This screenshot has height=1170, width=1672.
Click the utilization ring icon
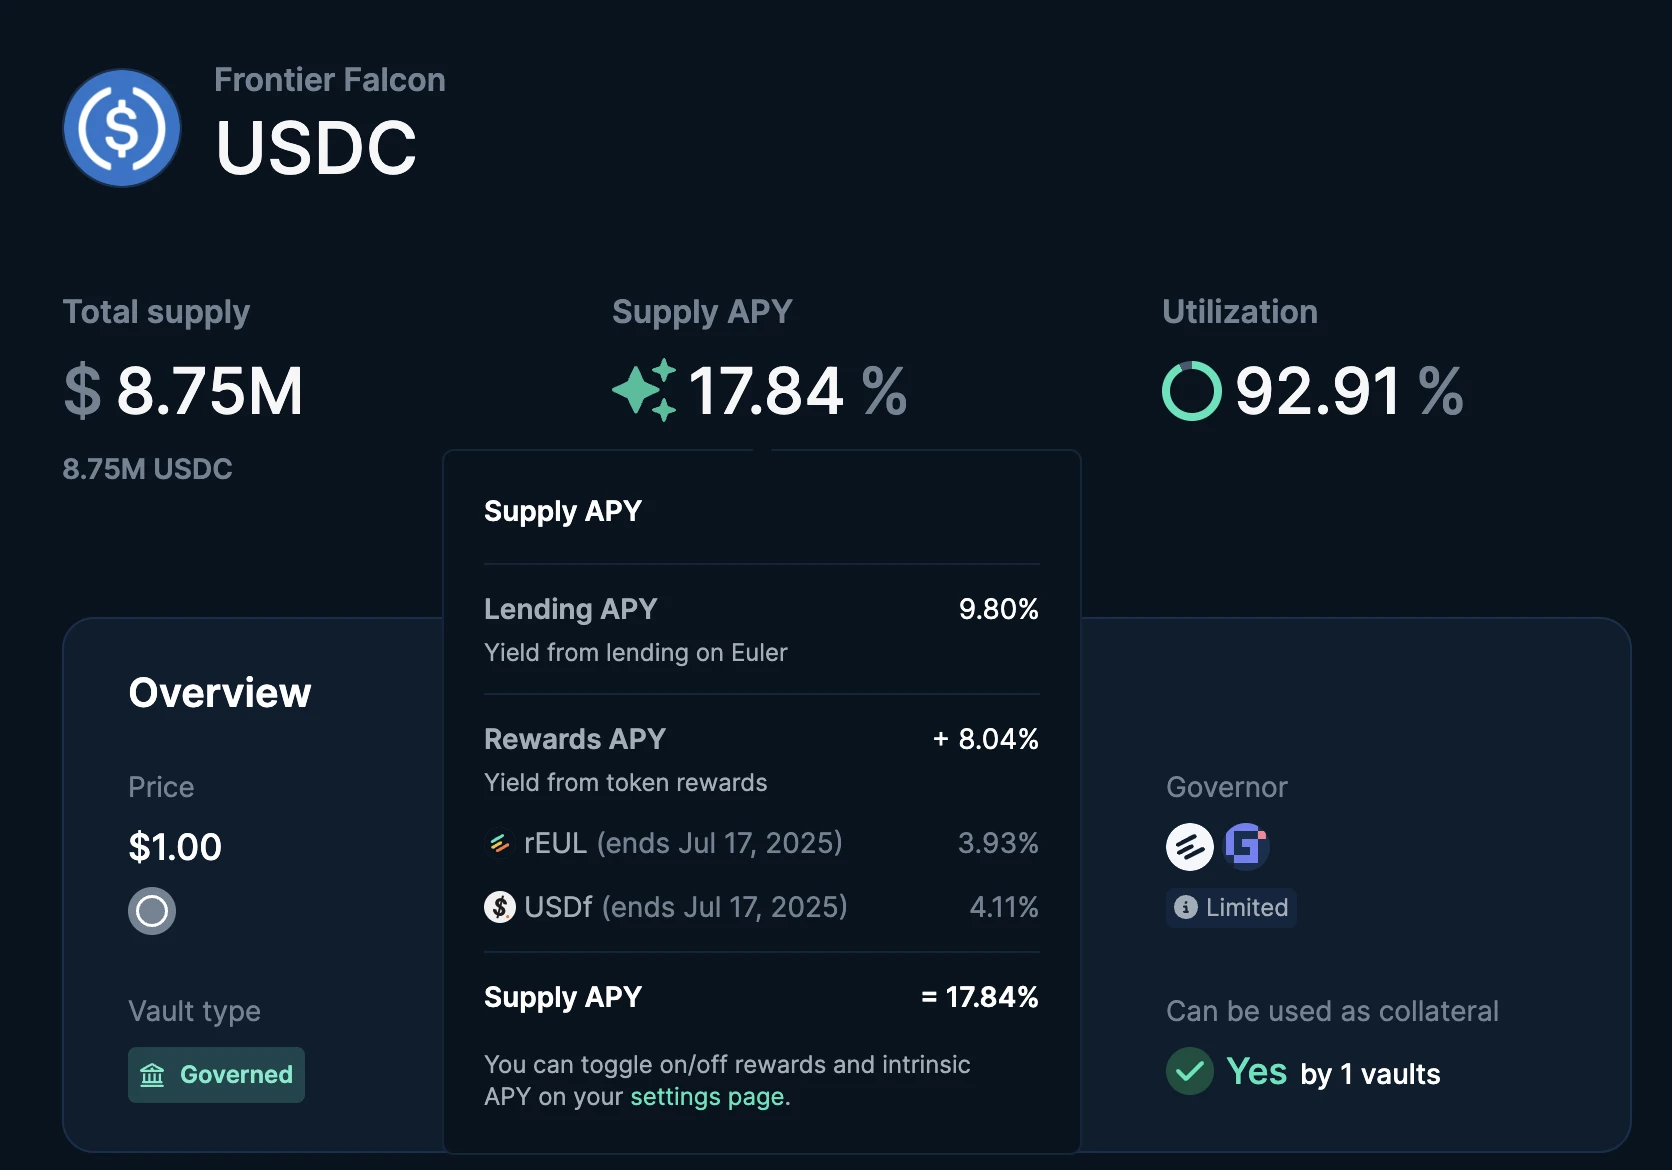[x=1191, y=391]
